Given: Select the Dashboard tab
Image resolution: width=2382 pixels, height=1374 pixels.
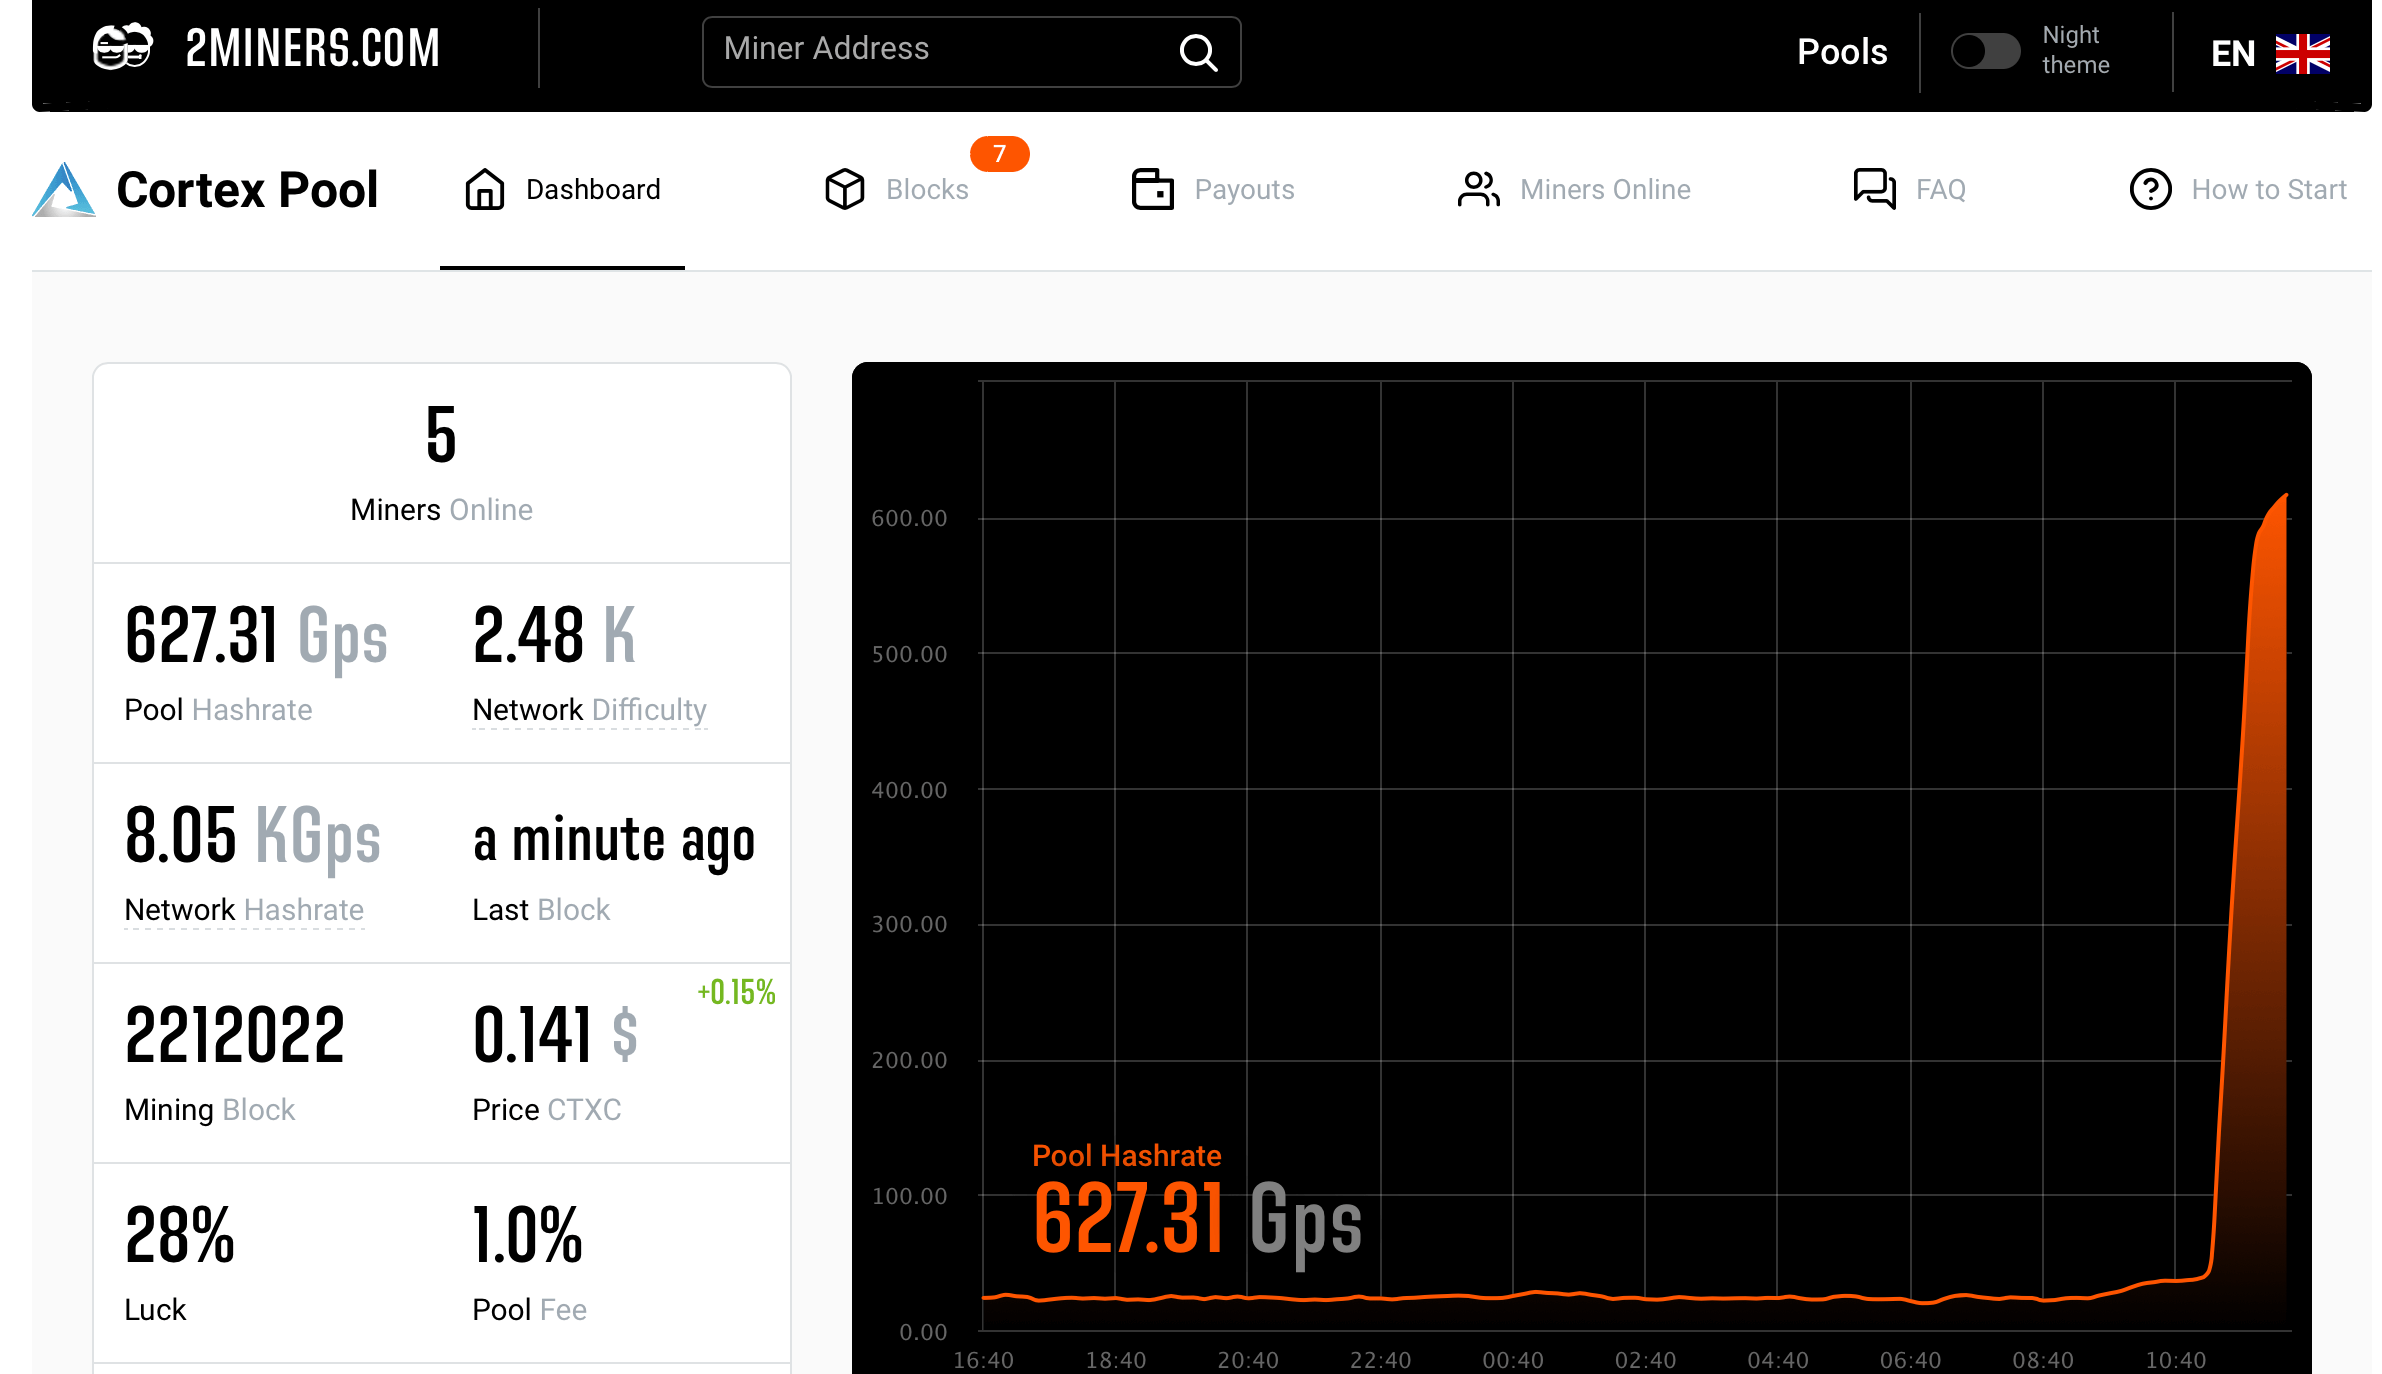Looking at the screenshot, I should click(x=561, y=190).
